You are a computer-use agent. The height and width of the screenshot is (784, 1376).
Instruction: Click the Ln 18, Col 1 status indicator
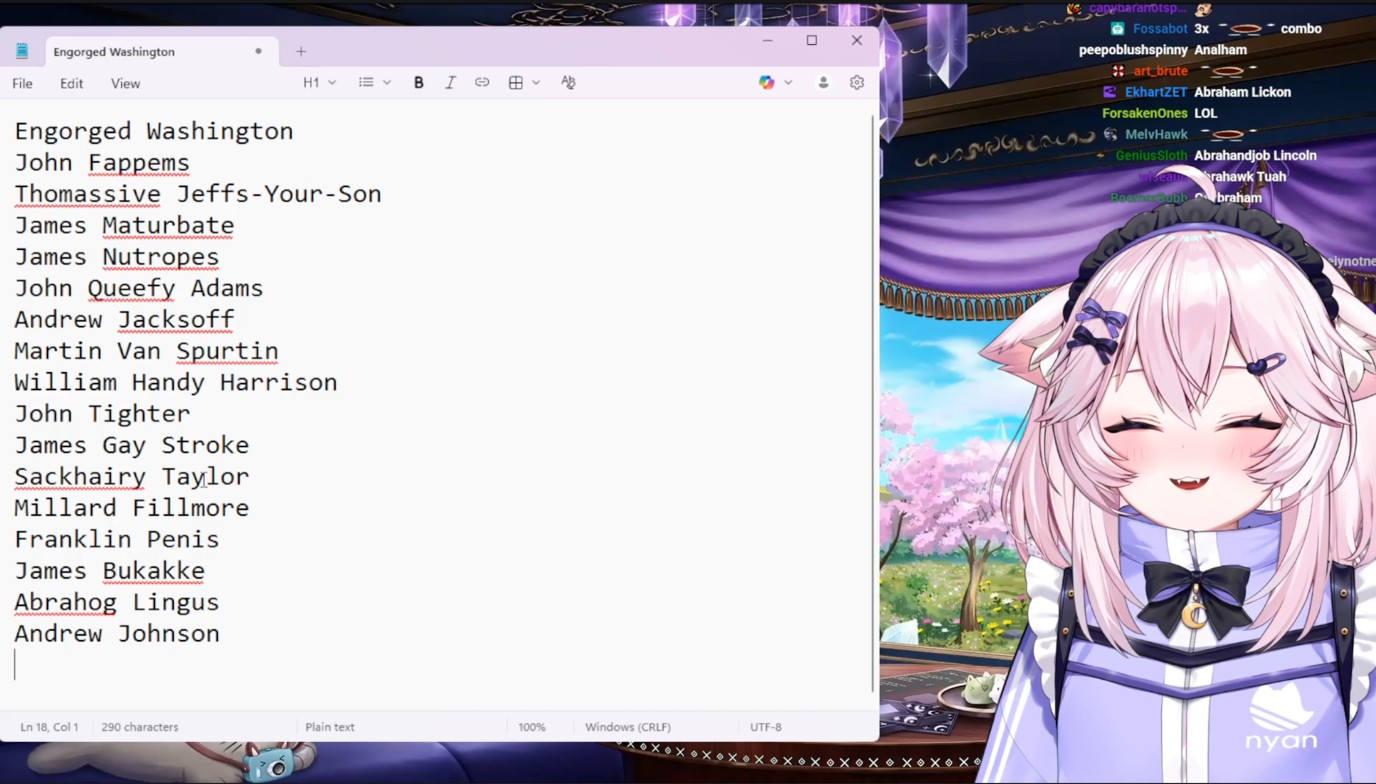click(49, 727)
